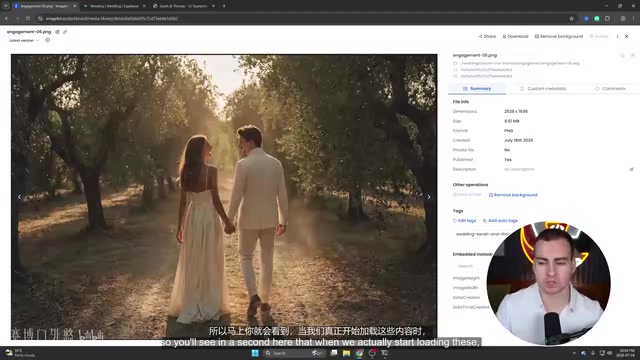
Task: Close the engagement-06.png browser tab
Action: (74, 6)
